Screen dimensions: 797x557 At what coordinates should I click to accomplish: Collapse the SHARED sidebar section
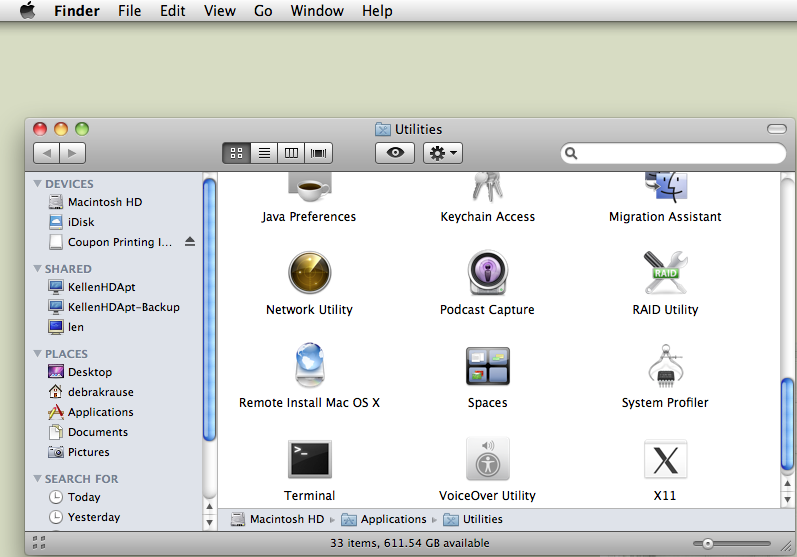pos(37,268)
